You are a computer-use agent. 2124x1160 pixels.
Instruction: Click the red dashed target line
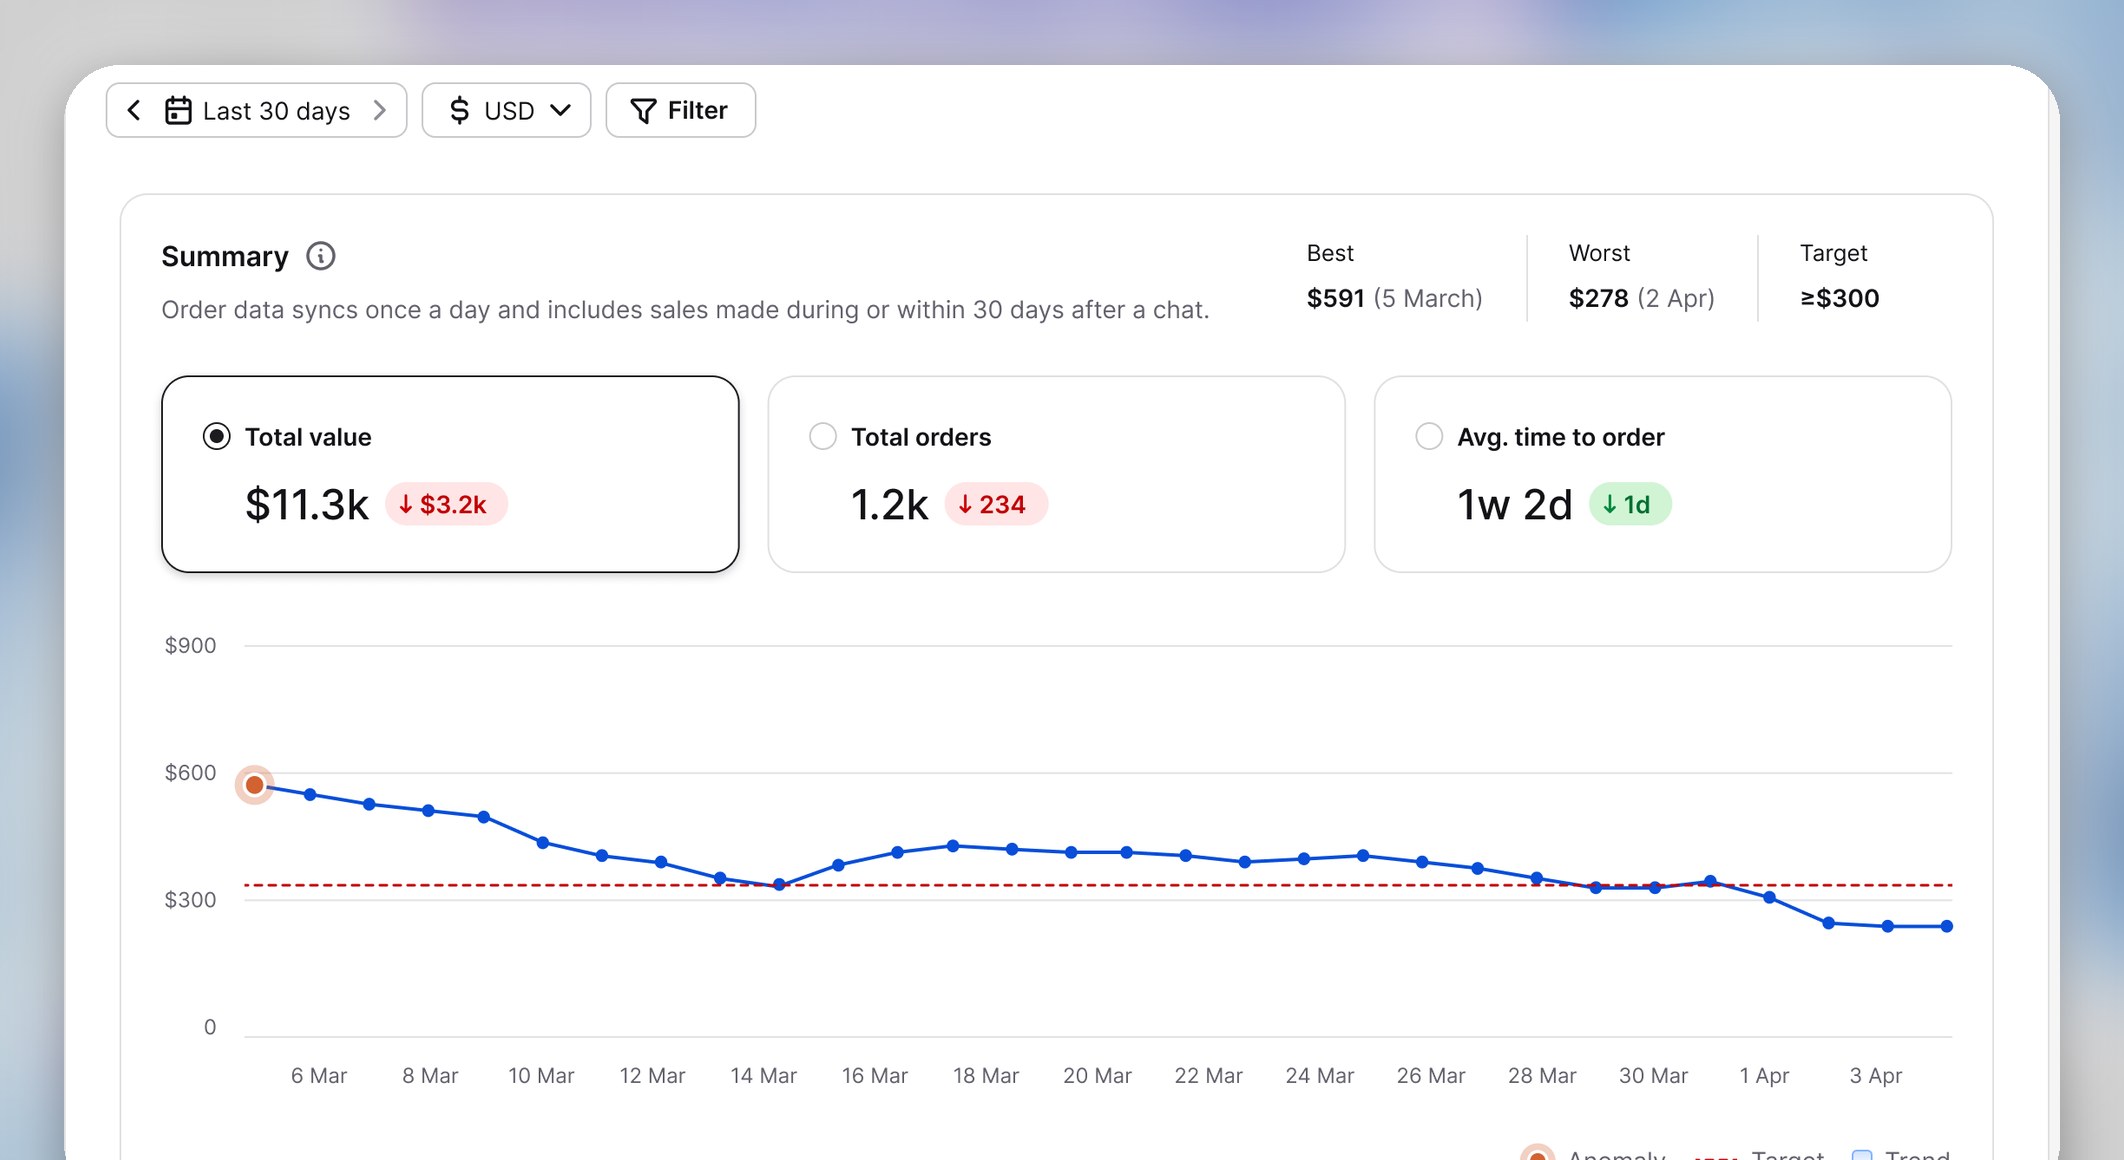point(1098,885)
